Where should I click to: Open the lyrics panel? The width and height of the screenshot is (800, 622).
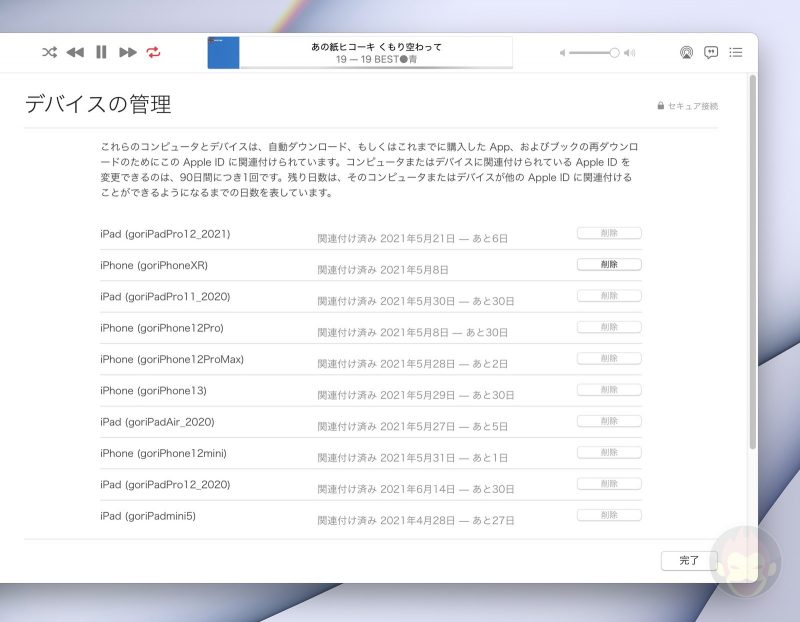coord(712,52)
